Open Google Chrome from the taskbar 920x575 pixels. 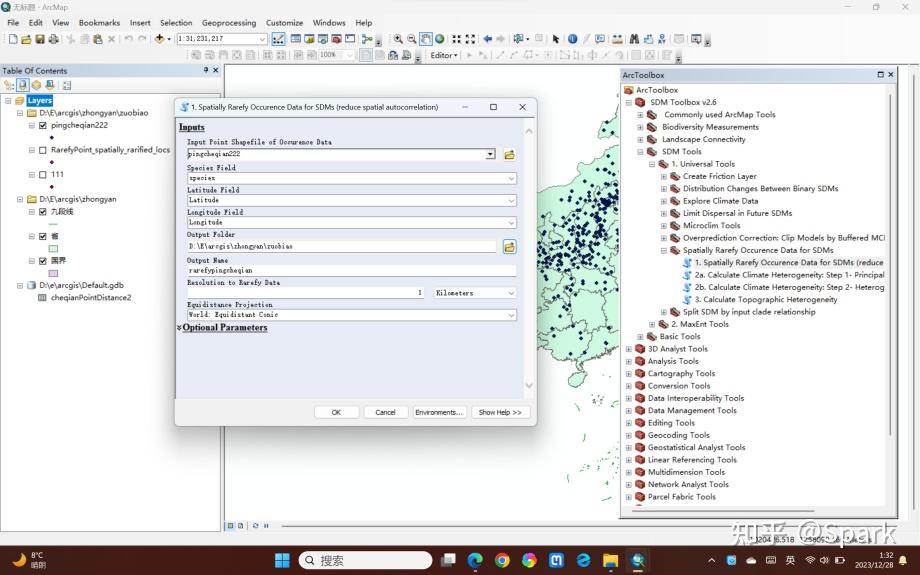(502, 560)
